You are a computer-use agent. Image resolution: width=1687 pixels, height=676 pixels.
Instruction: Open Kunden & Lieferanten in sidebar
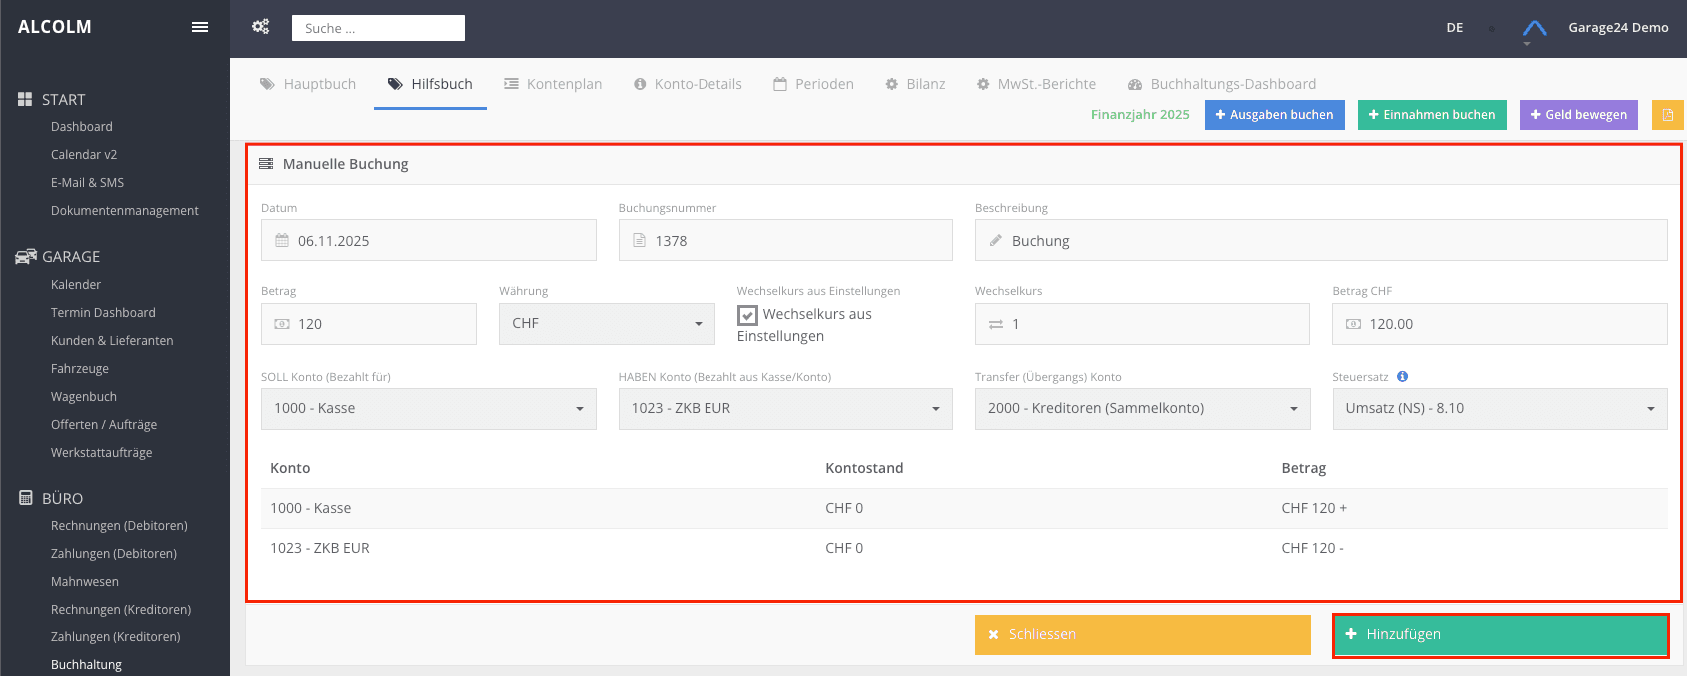[112, 341]
